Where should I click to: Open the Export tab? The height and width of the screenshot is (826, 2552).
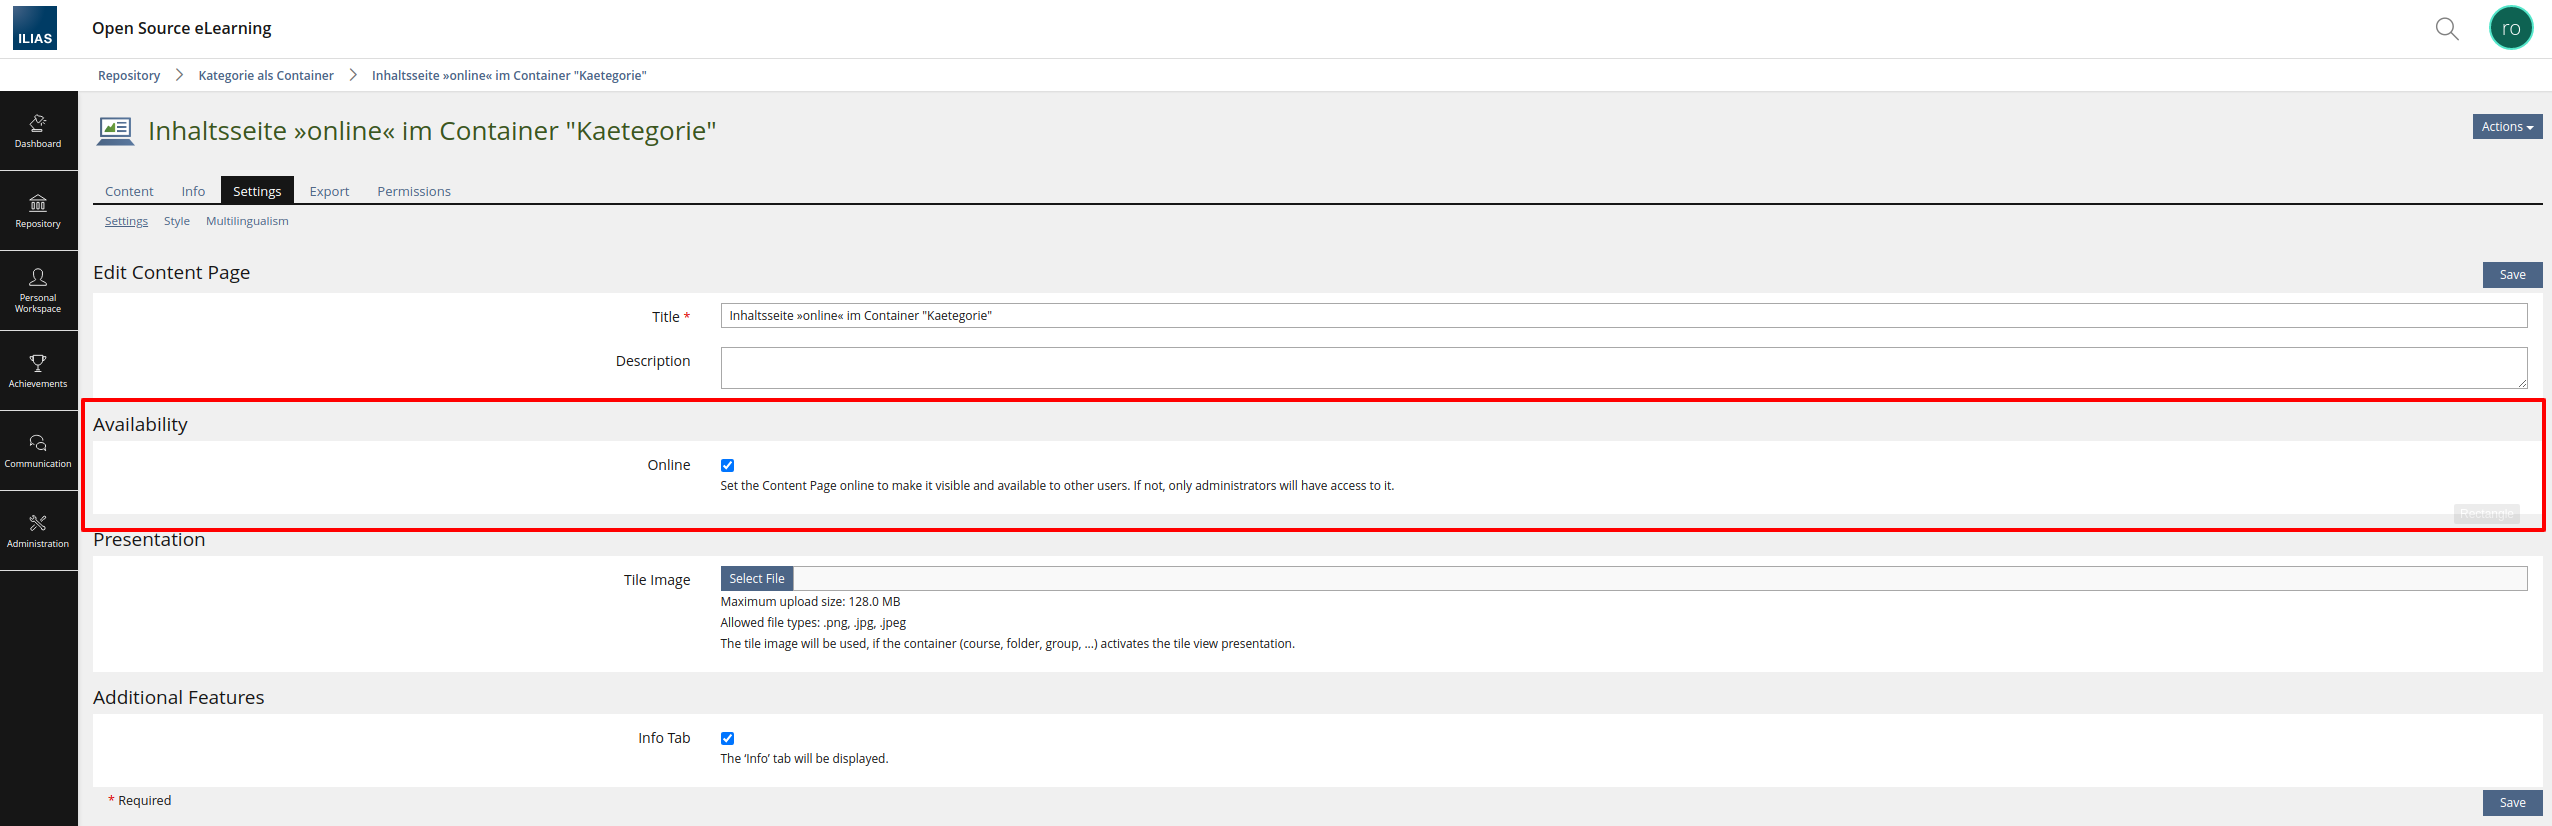329,191
